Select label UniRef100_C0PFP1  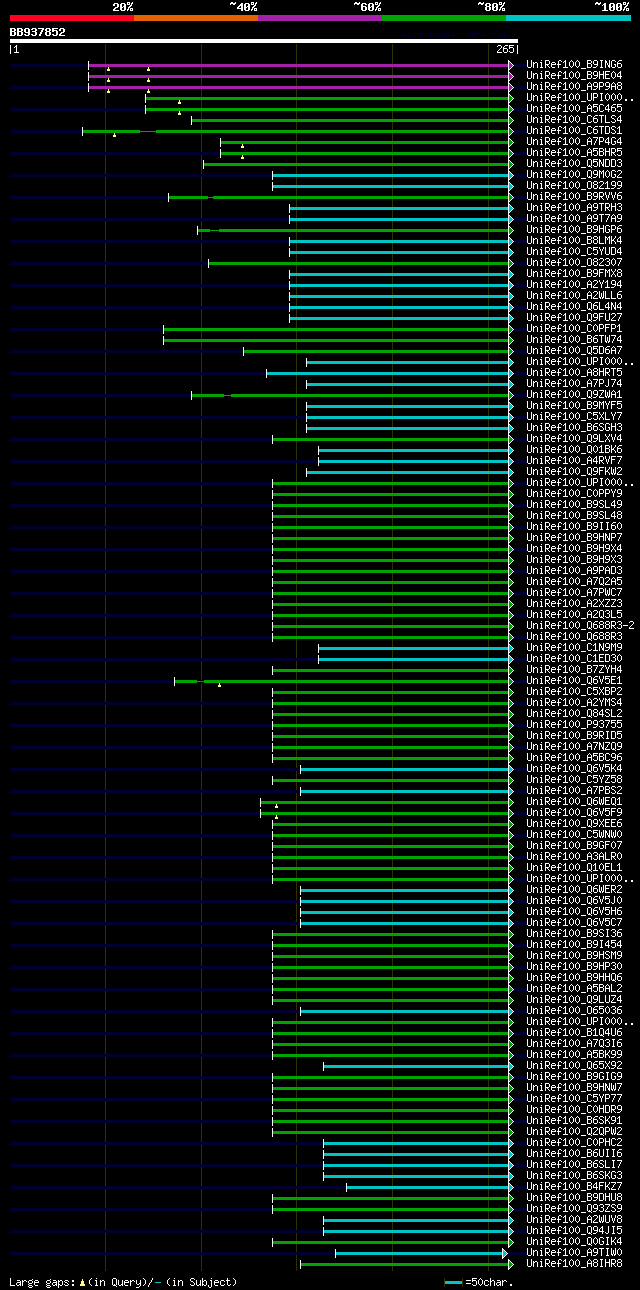point(574,329)
